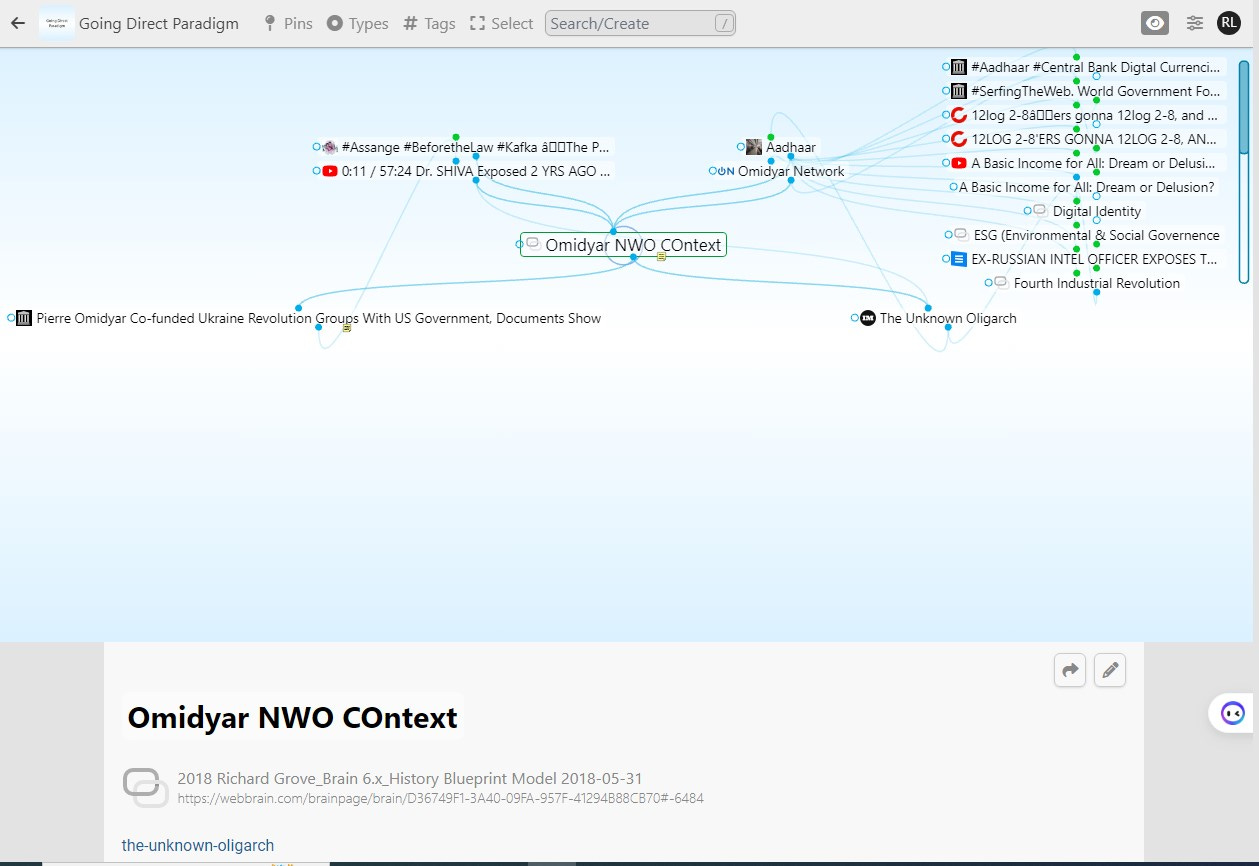Select the Omidyar Network thought

point(791,171)
